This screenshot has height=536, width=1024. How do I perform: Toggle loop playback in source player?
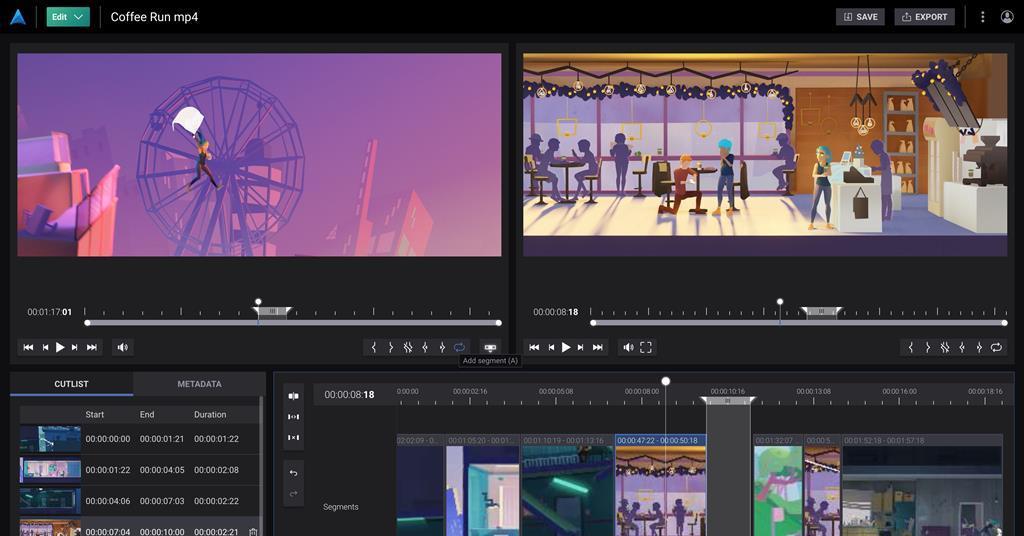pos(459,347)
